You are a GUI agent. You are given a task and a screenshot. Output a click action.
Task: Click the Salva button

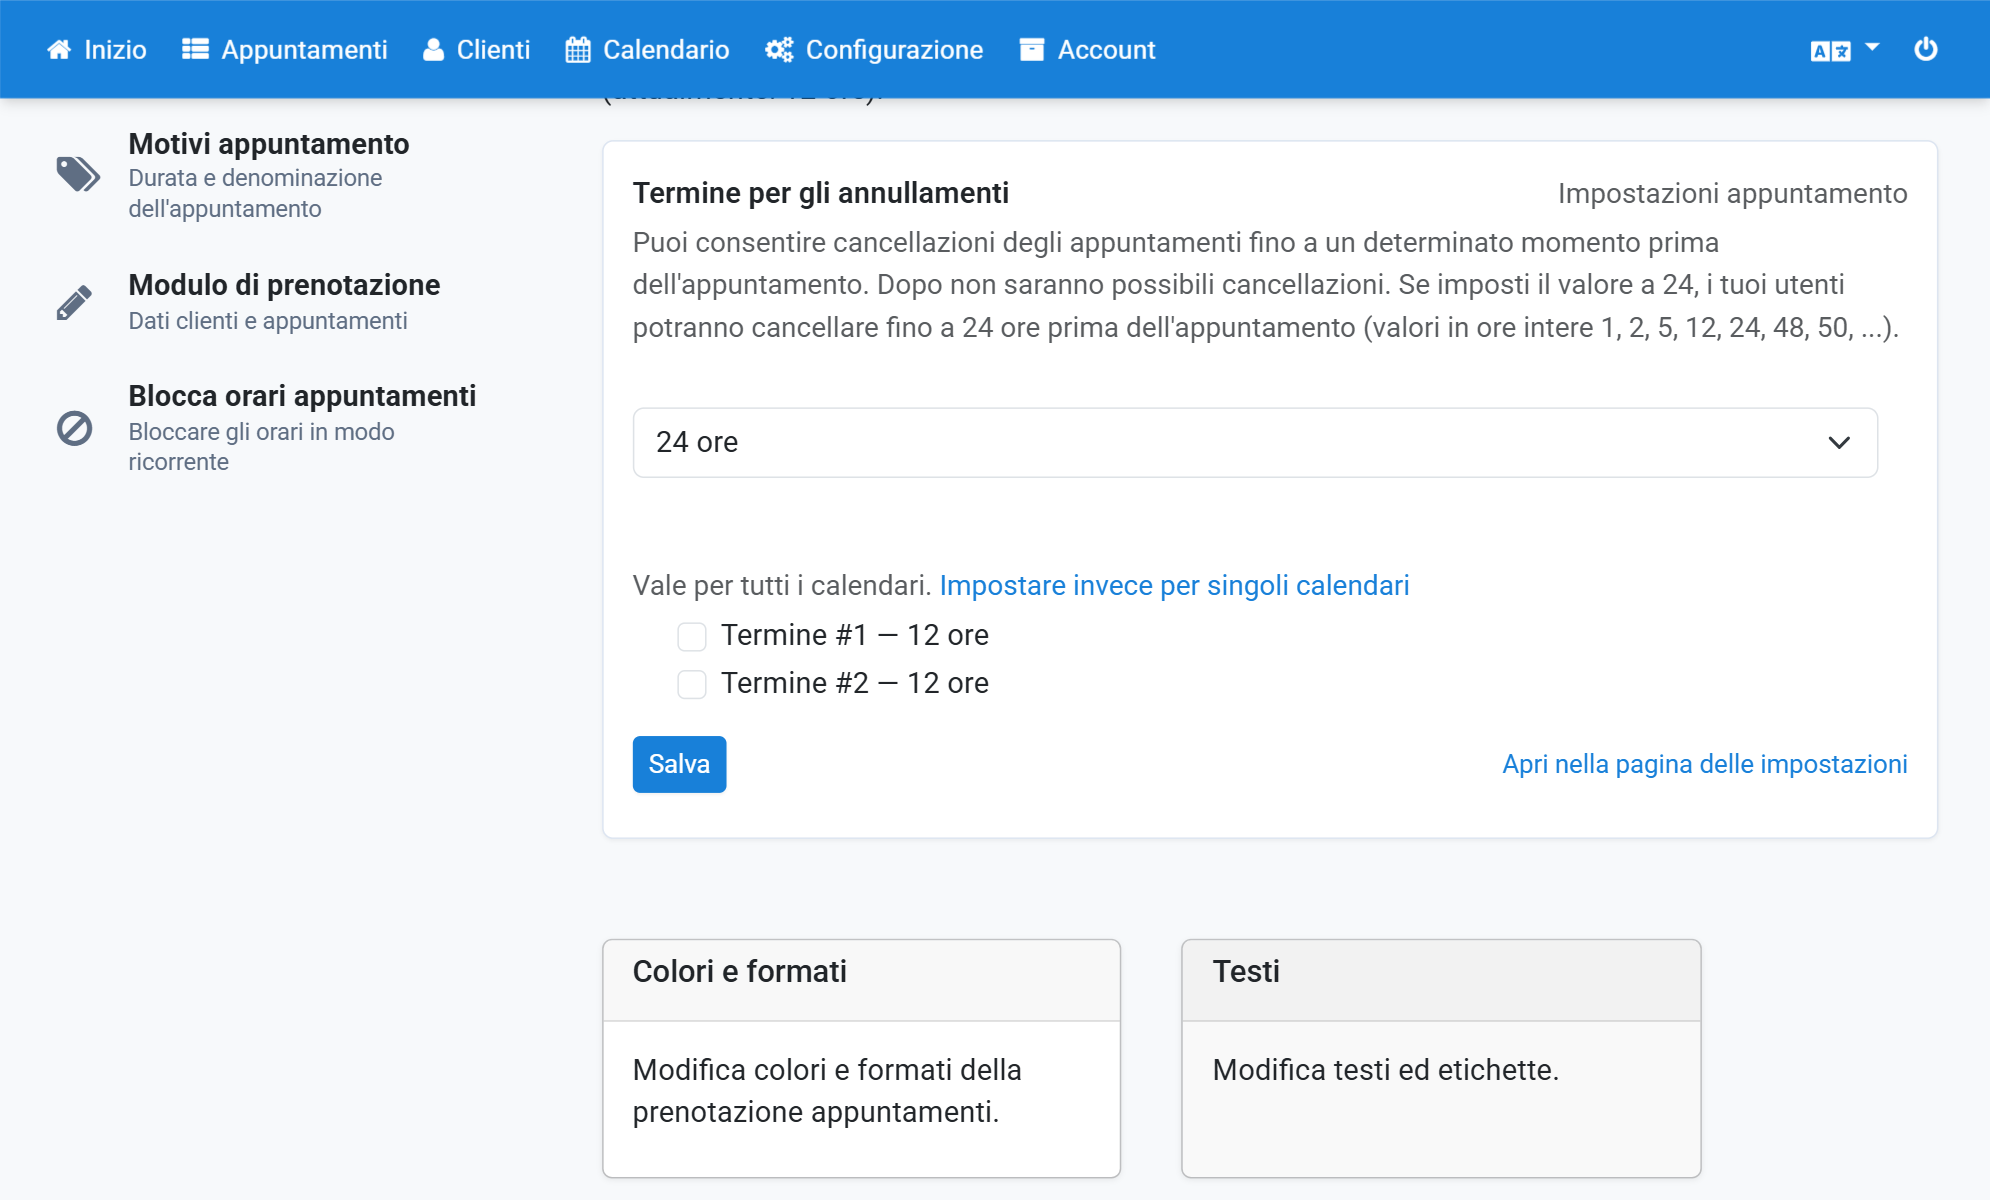click(679, 764)
